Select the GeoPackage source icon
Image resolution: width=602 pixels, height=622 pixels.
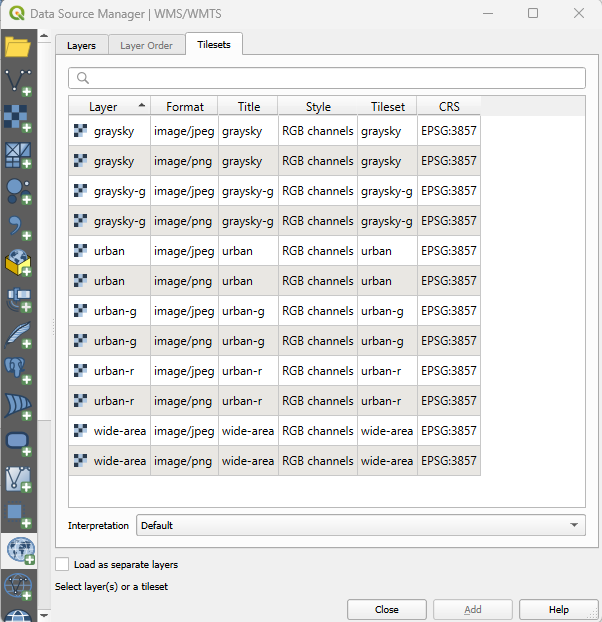click(17, 263)
